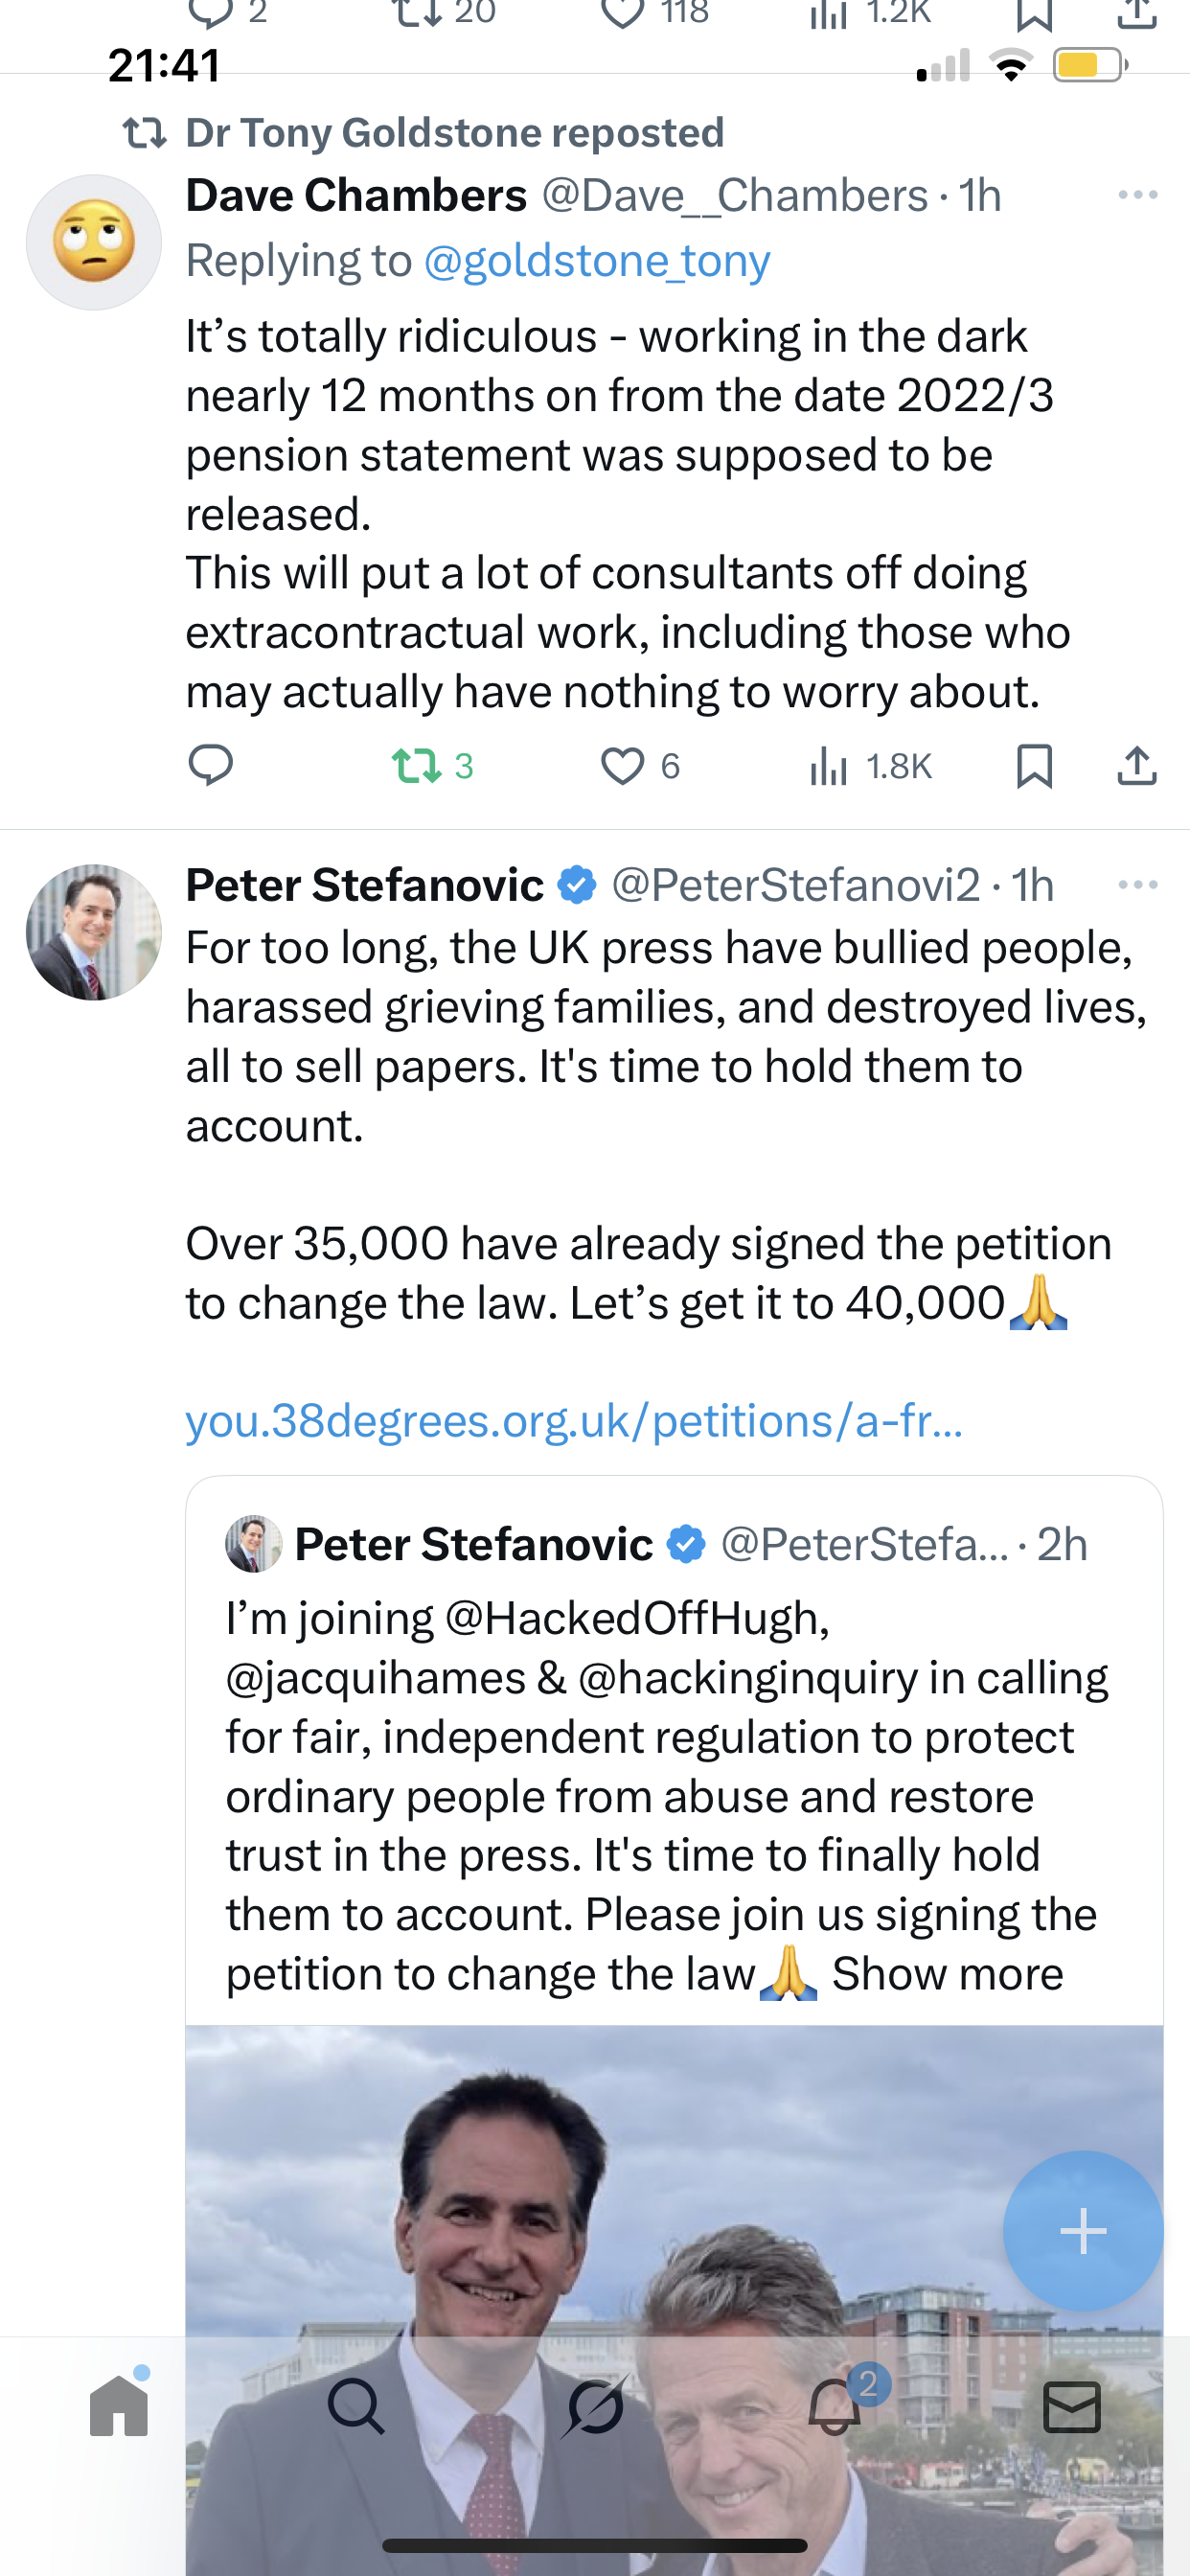View Dave Chambers' profile avatar
Viewport: 1190px width, 2576px height.
click(94, 242)
